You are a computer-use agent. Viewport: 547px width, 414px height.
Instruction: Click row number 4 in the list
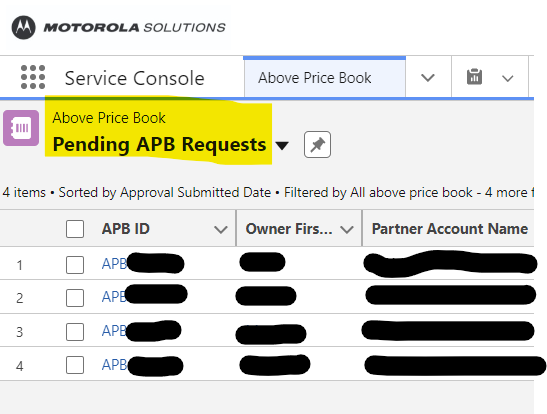(x=20, y=366)
